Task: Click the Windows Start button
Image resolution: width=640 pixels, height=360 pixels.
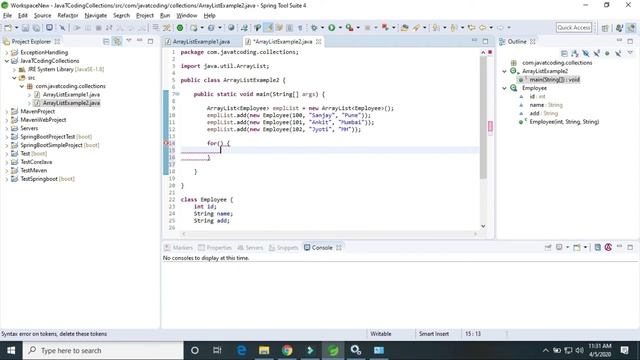Action: 11,350
